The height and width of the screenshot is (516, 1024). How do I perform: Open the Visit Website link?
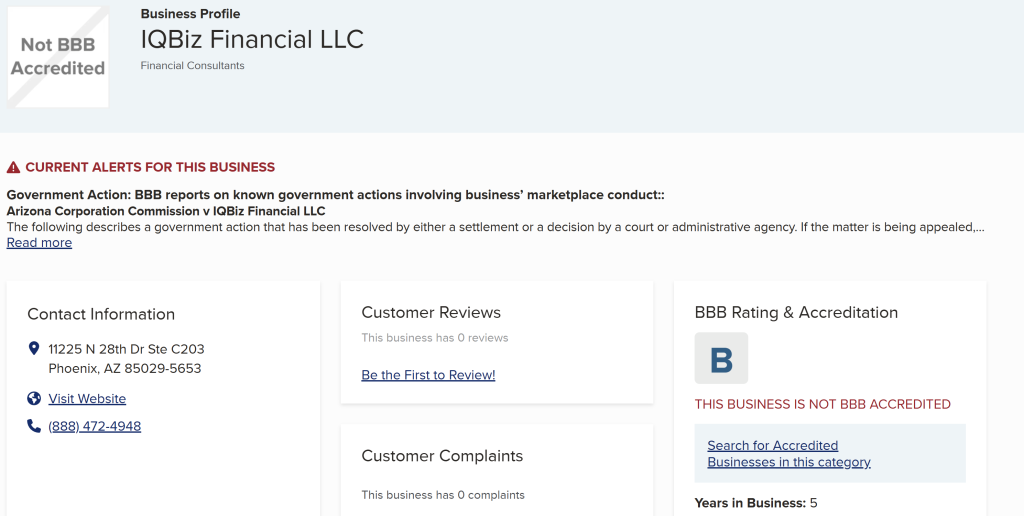pyautogui.click(x=87, y=398)
